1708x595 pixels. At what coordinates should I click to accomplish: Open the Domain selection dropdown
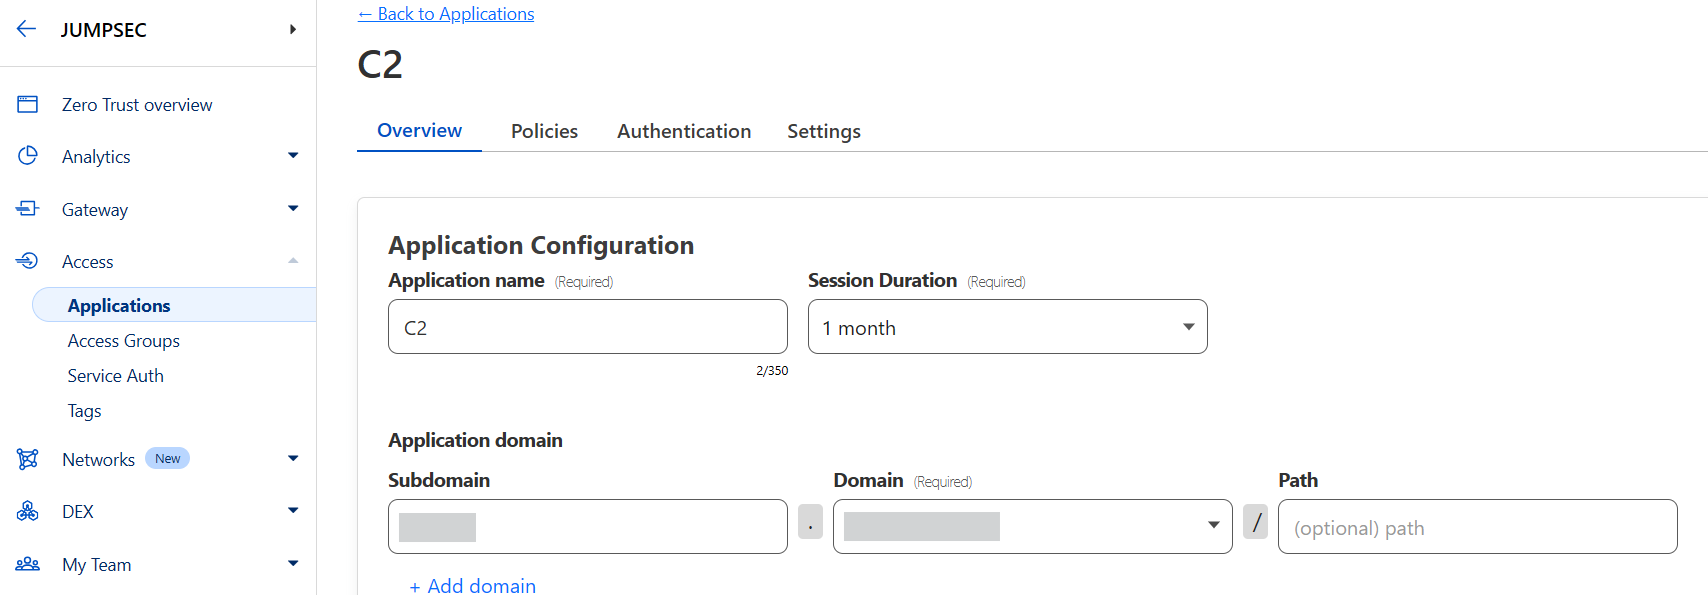coord(1032,526)
